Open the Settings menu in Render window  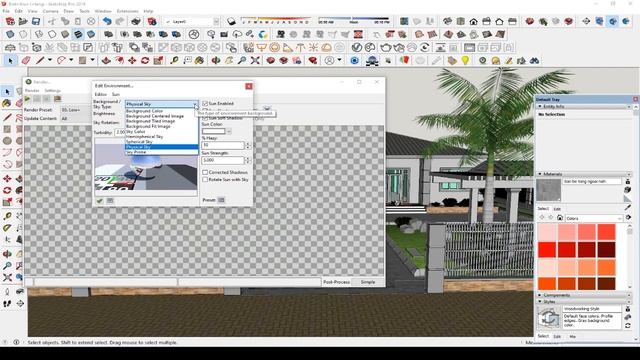pos(53,91)
